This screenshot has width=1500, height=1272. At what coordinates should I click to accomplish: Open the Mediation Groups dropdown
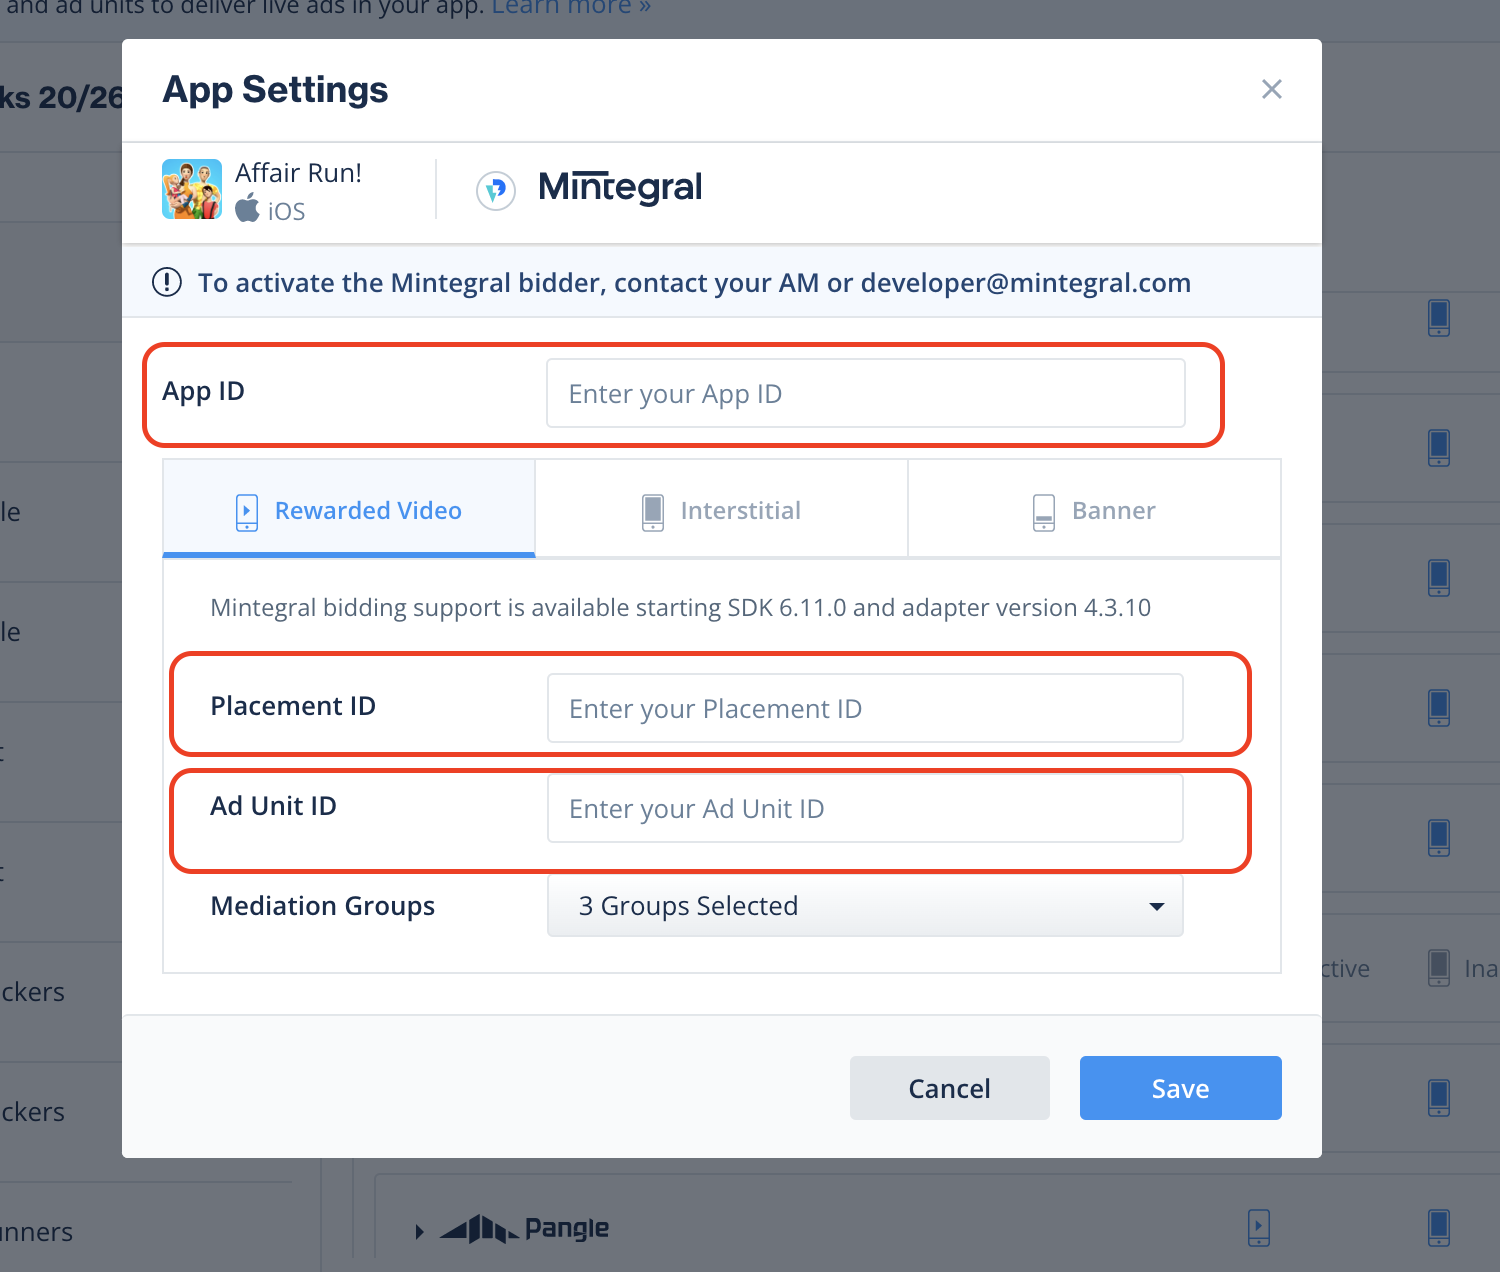(x=865, y=906)
